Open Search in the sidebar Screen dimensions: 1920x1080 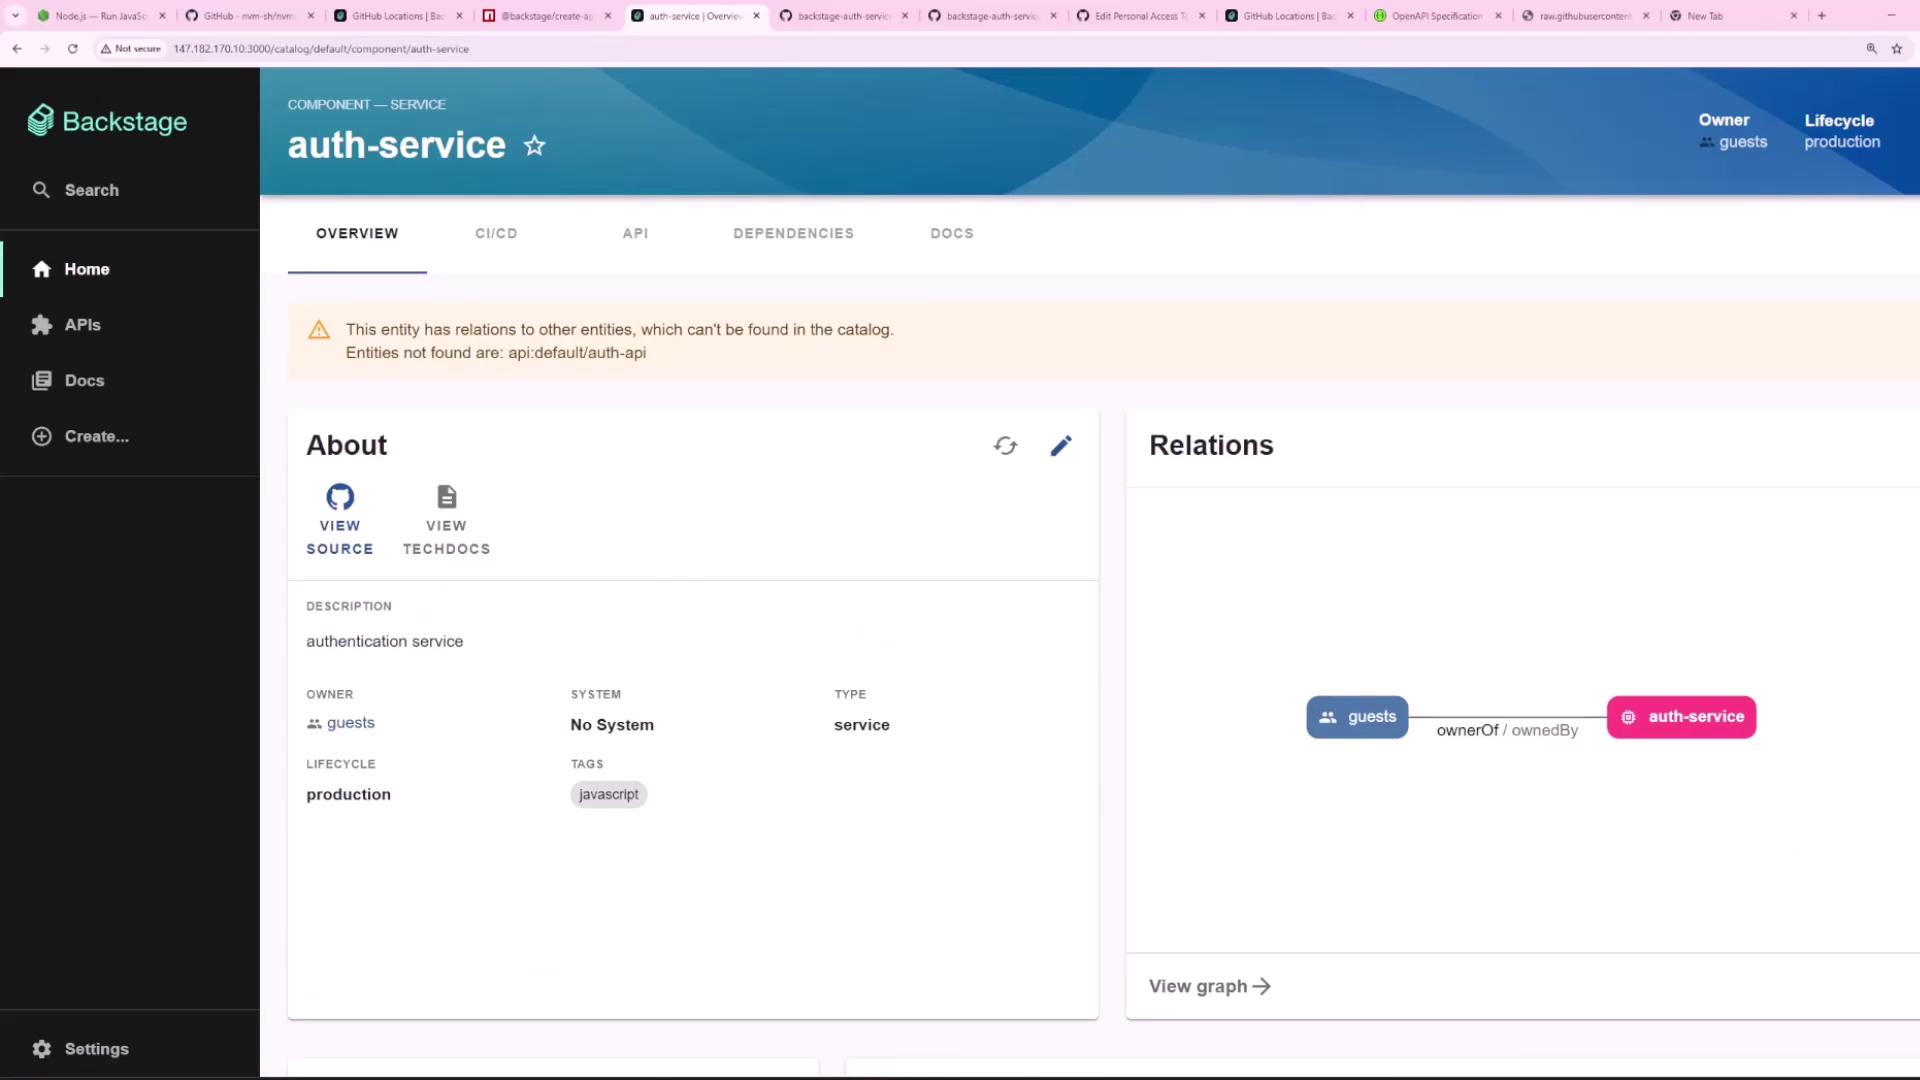[x=76, y=190]
